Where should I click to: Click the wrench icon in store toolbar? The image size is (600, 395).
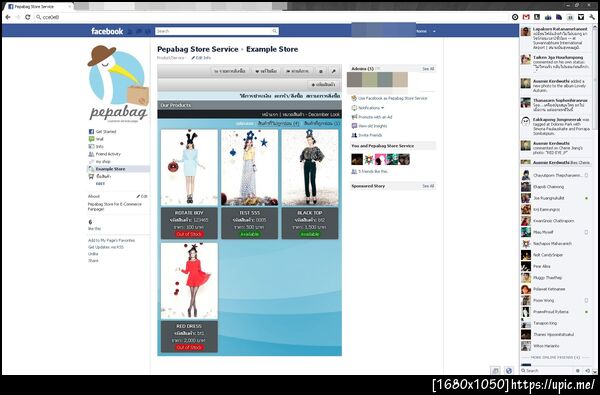pos(333,71)
